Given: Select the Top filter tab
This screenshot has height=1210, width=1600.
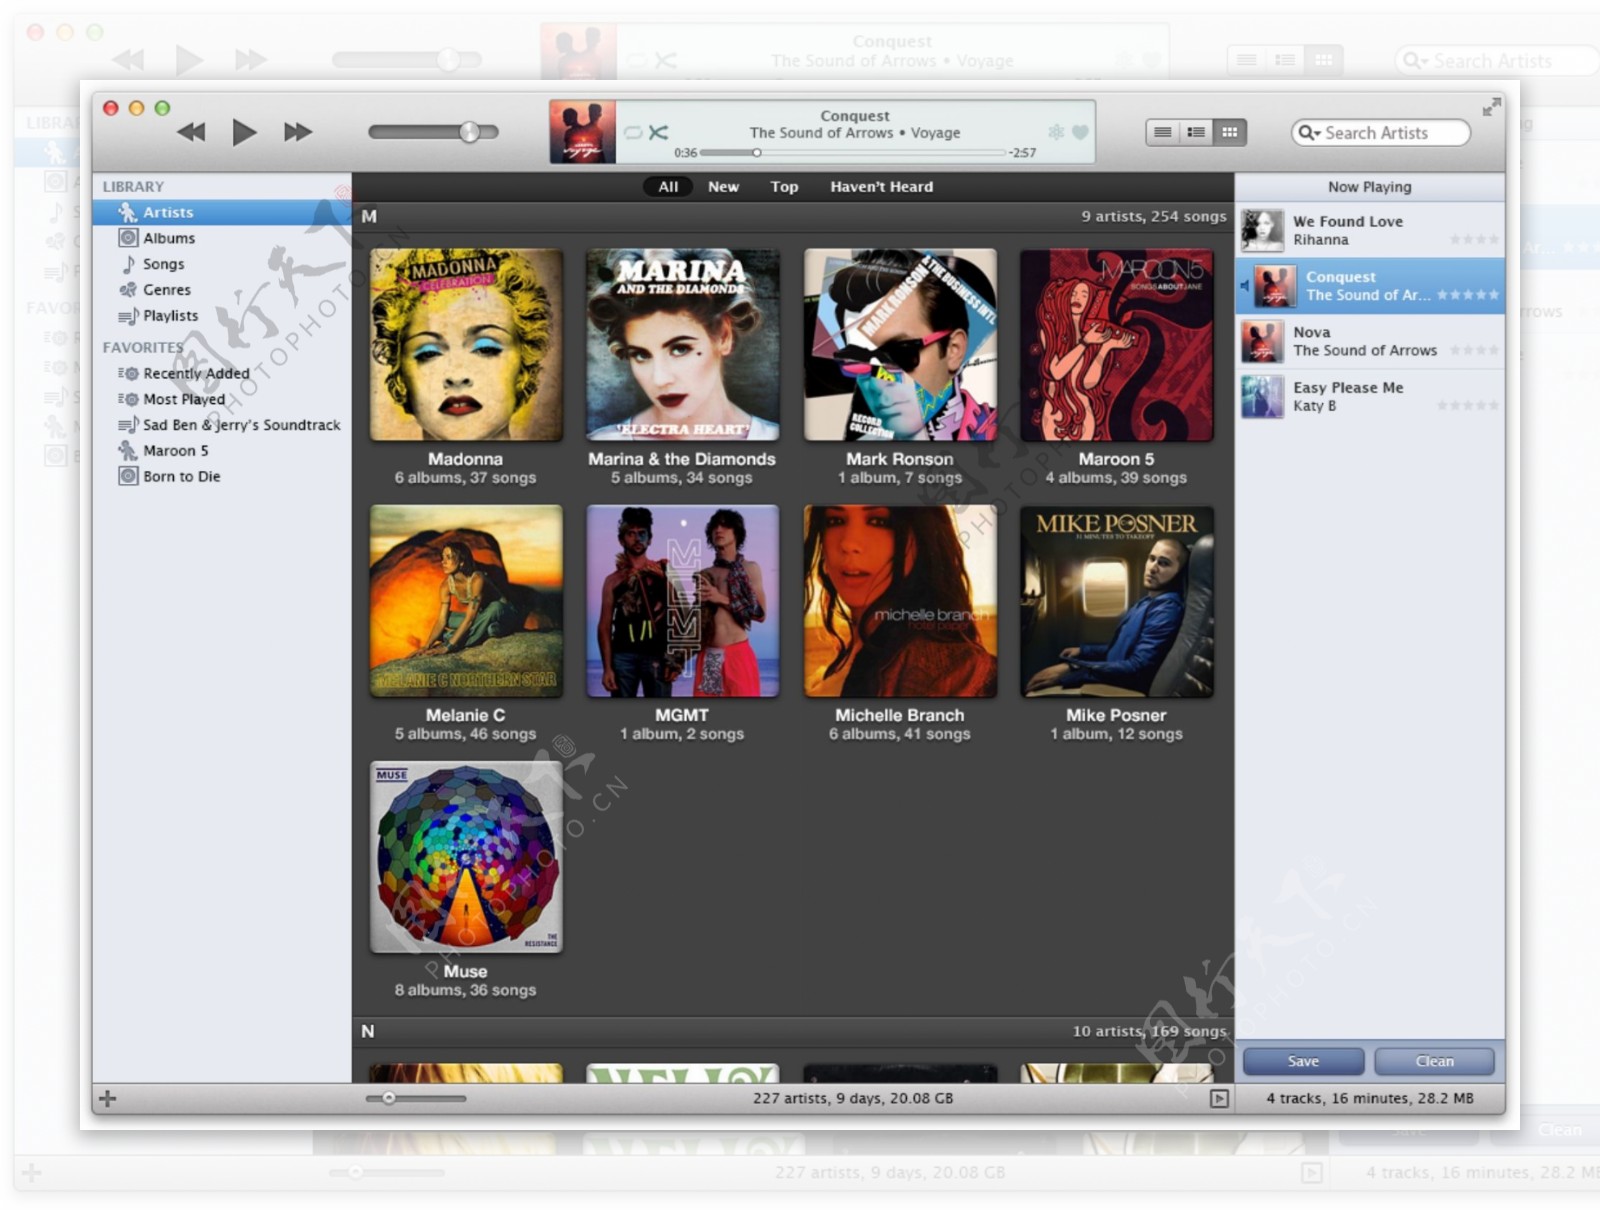Looking at the screenshot, I should [x=784, y=187].
